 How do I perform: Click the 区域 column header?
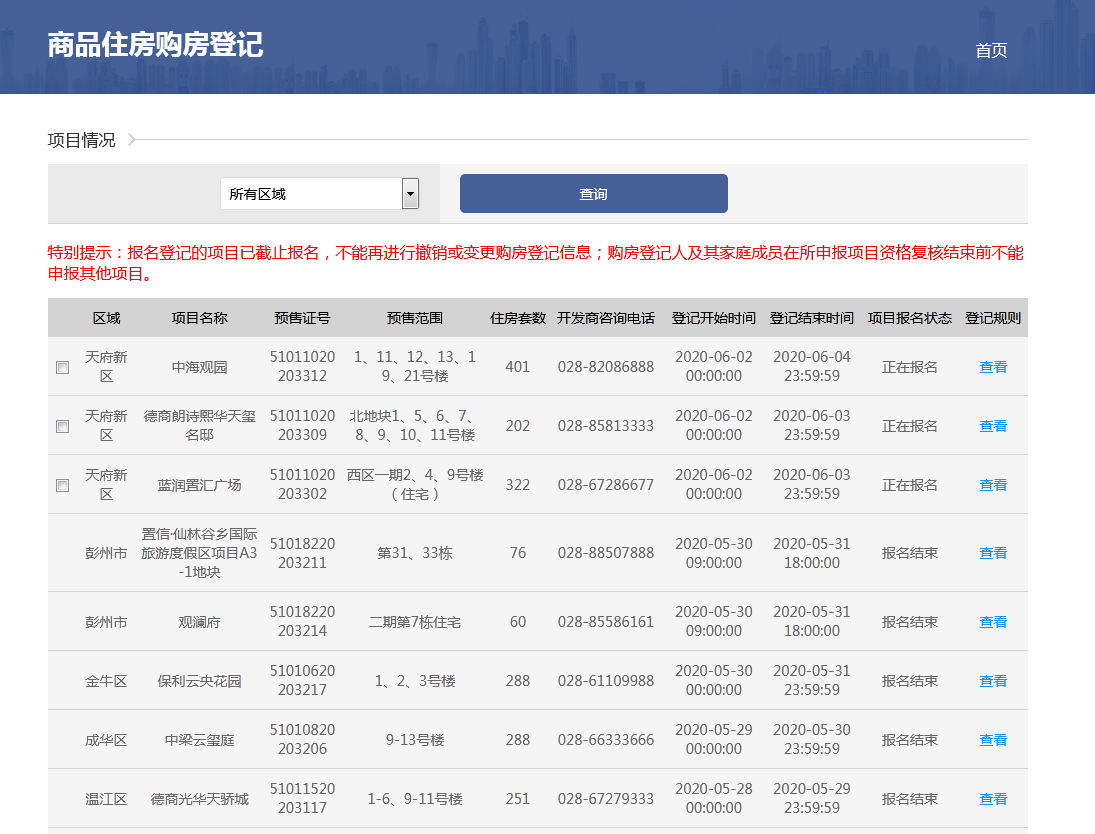[x=106, y=317]
